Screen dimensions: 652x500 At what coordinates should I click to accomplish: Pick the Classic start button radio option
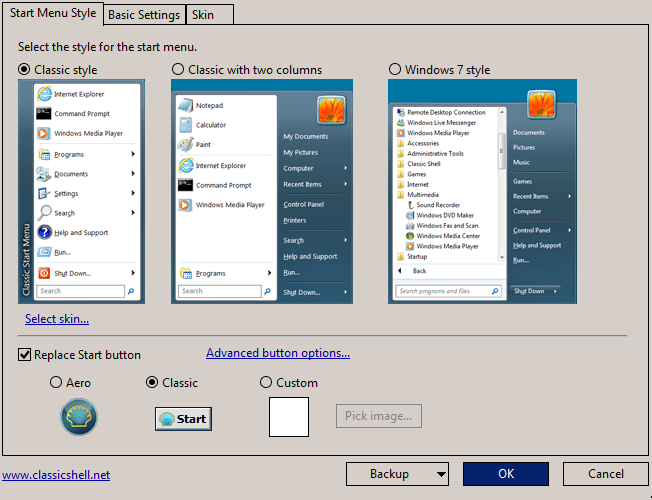pos(152,382)
